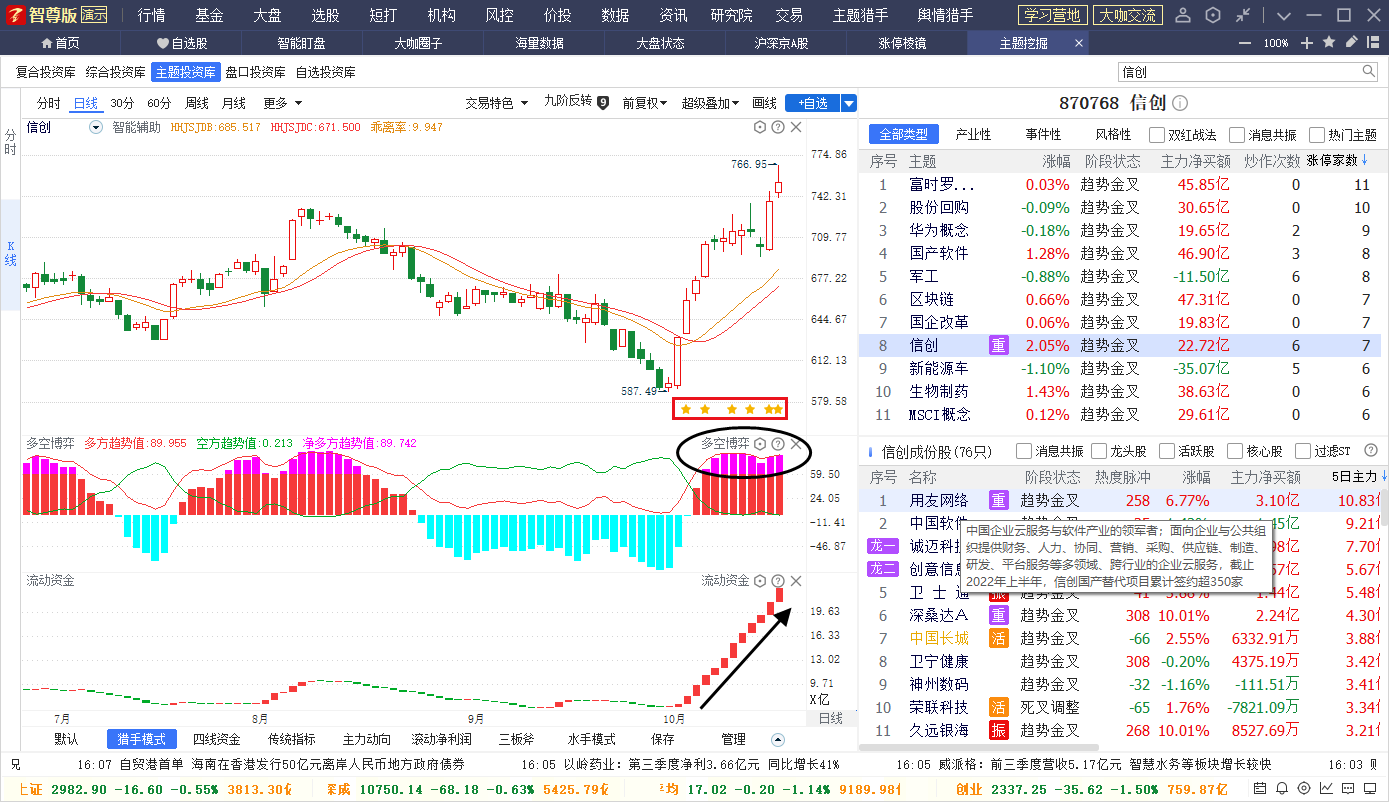Select the 产业性 theme type tab
Viewport: 1389px width, 802px height.
click(x=973, y=135)
